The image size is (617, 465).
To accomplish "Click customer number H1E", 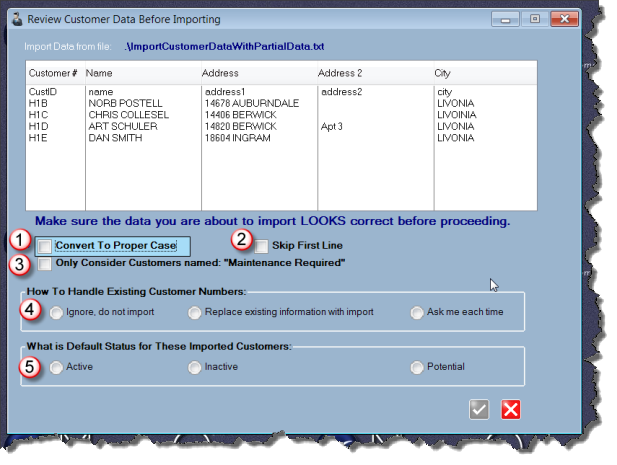I will 38,138.
